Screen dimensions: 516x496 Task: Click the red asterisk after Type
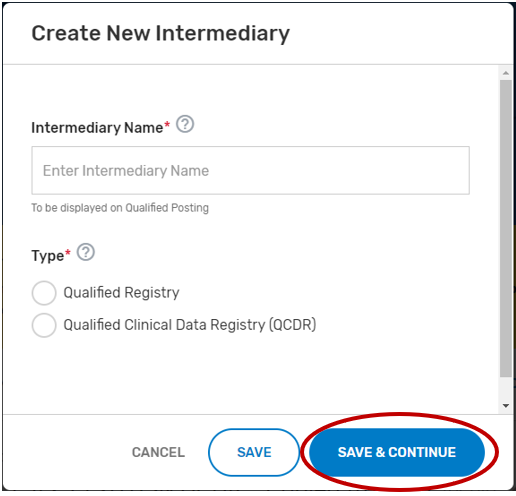pyautogui.click(x=68, y=252)
